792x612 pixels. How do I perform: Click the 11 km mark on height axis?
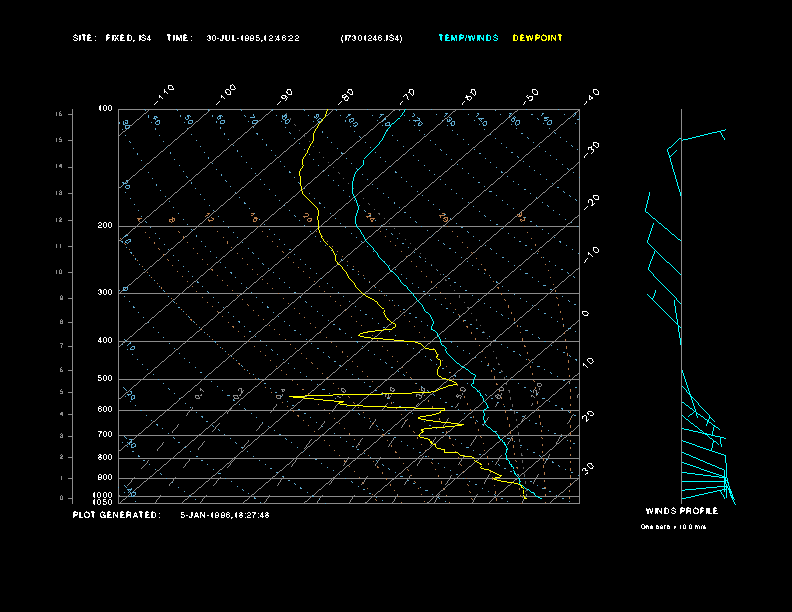click(60, 246)
